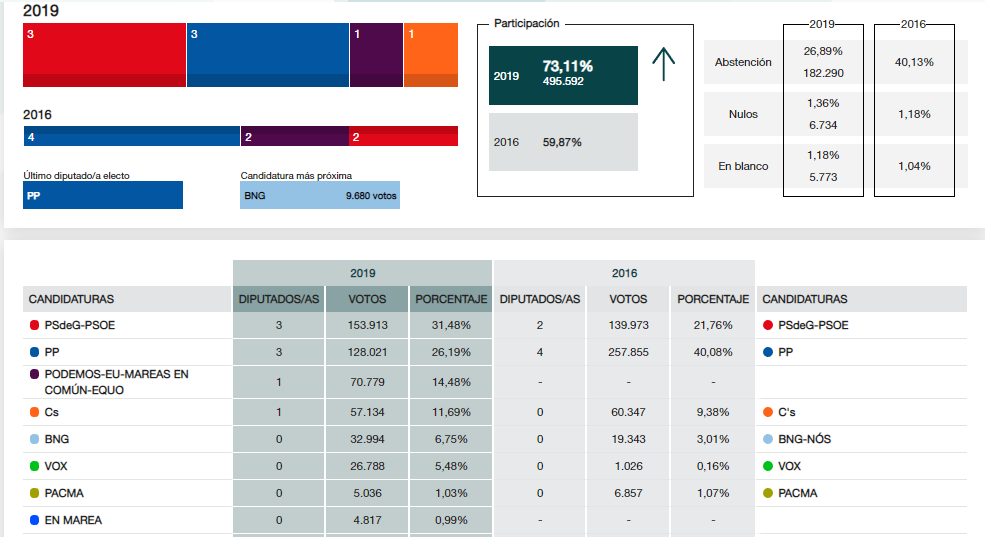Click the 2016 header above the results table
985x537 pixels.
point(624,273)
